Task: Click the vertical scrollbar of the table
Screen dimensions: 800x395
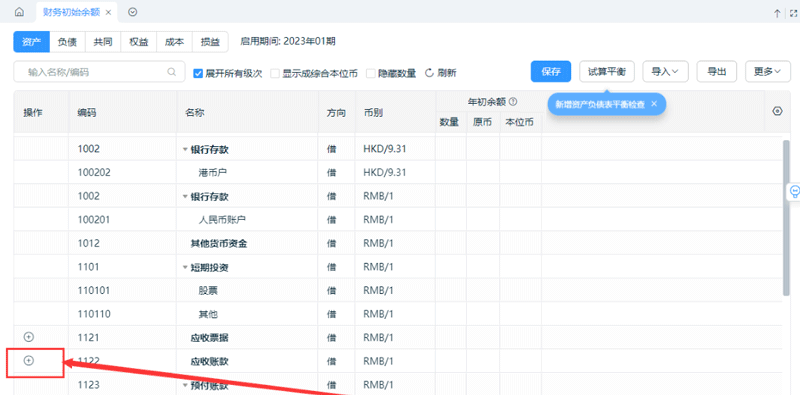Action: (786, 217)
